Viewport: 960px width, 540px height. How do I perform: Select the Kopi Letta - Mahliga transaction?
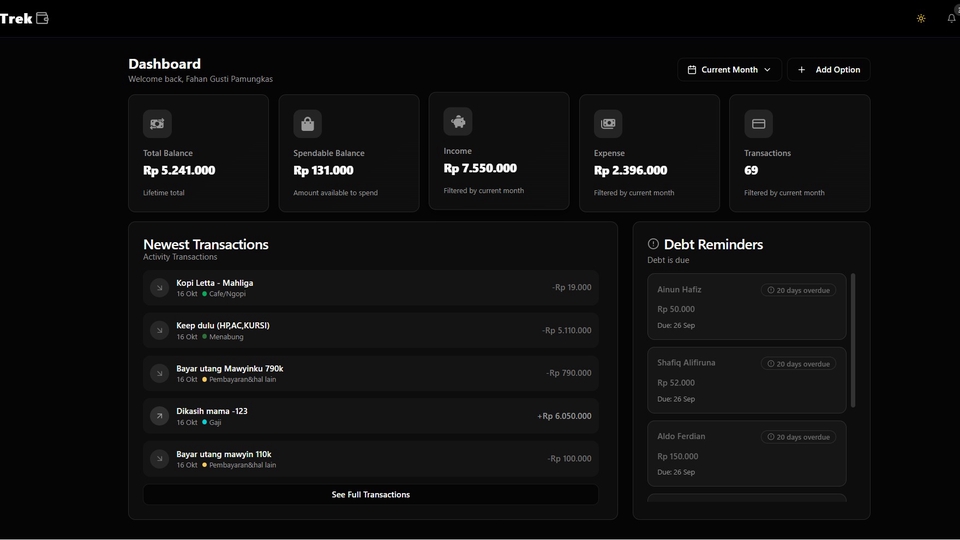tap(370, 288)
